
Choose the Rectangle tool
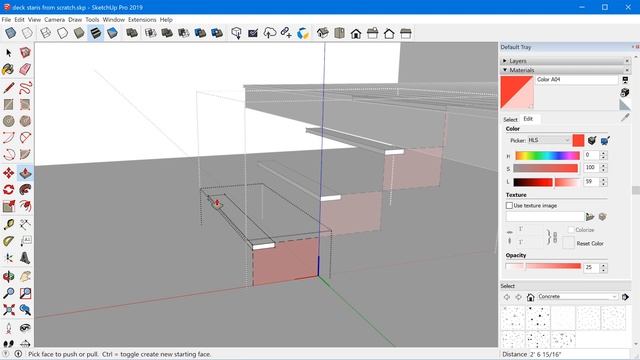click(x=9, y=104)
